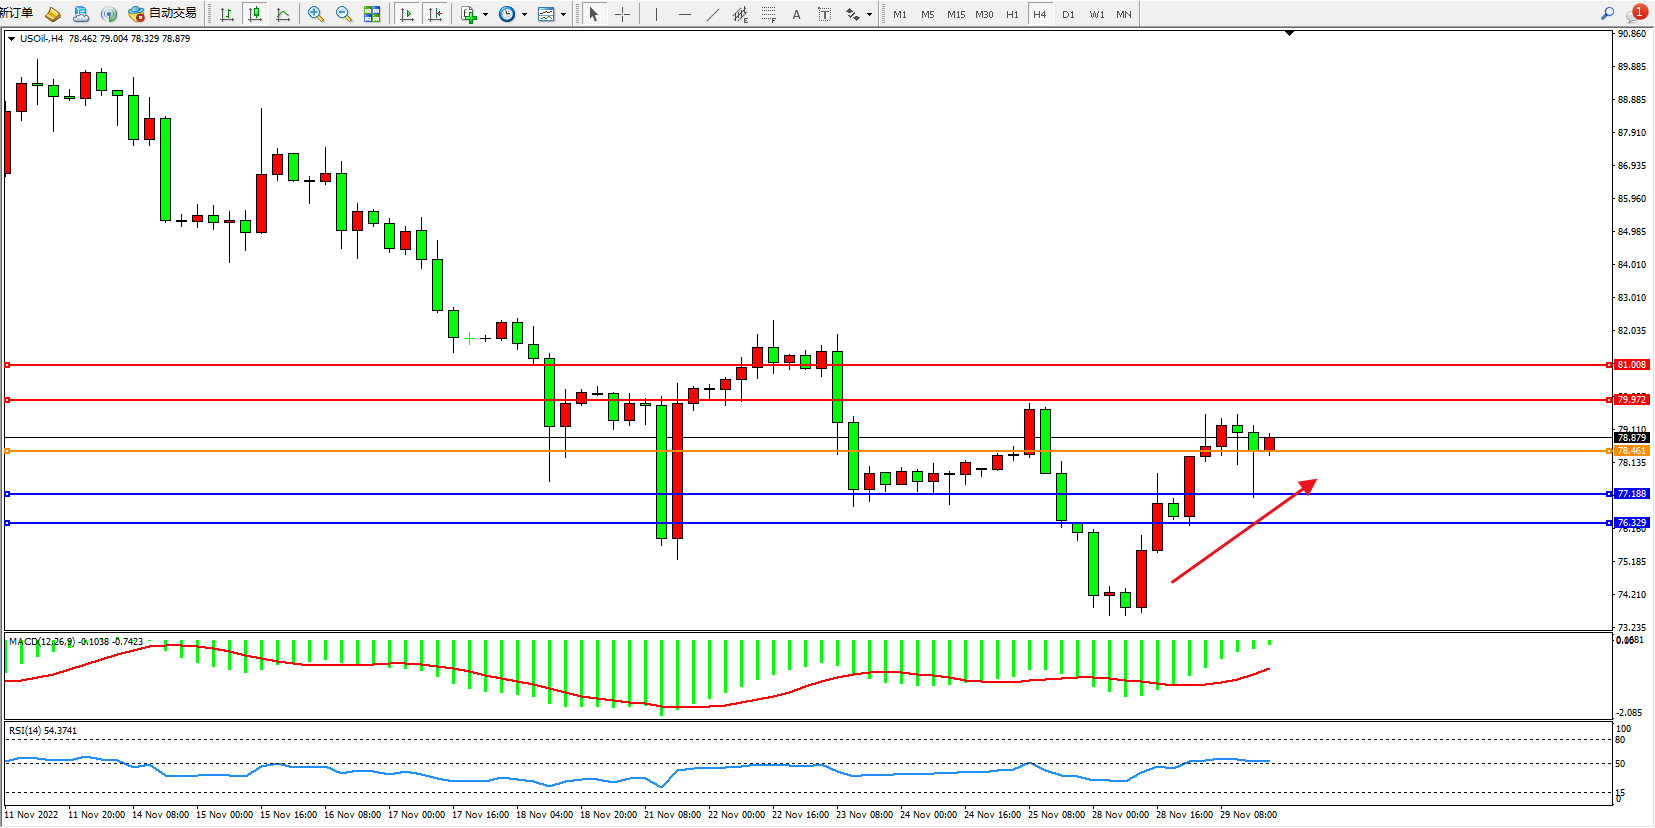
Task: Click the 自动交易 auto trading button
Action: 163,13
